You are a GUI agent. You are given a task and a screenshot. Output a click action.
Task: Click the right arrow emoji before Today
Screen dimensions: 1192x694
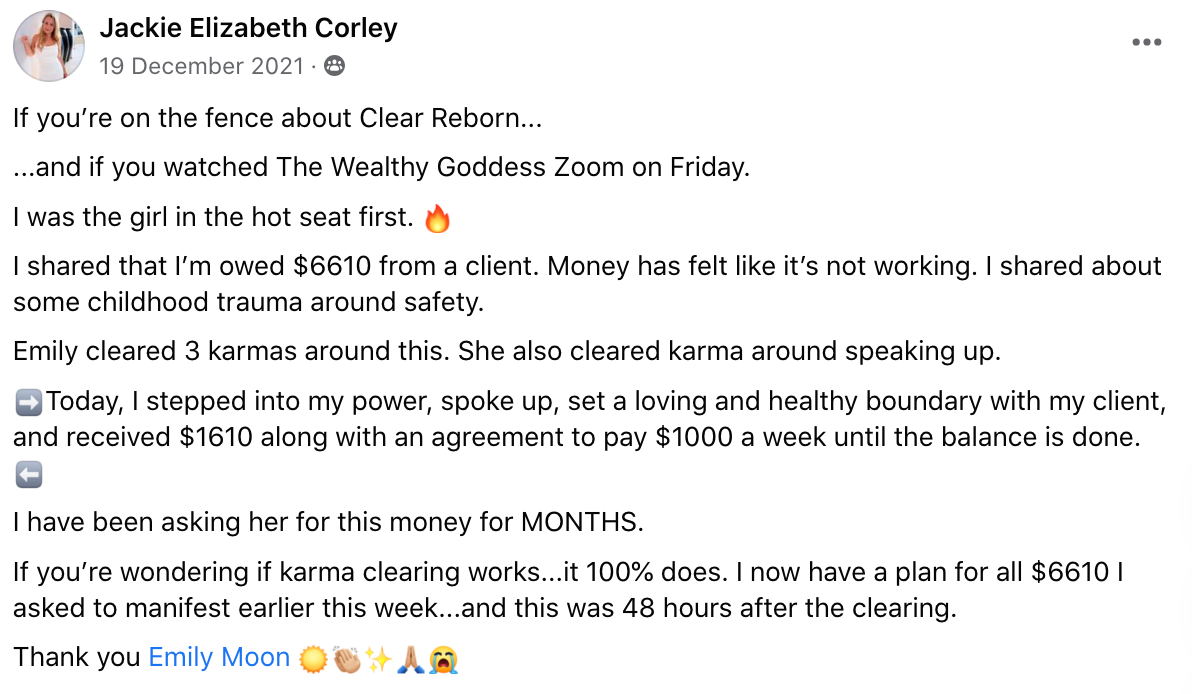(29, 402)
